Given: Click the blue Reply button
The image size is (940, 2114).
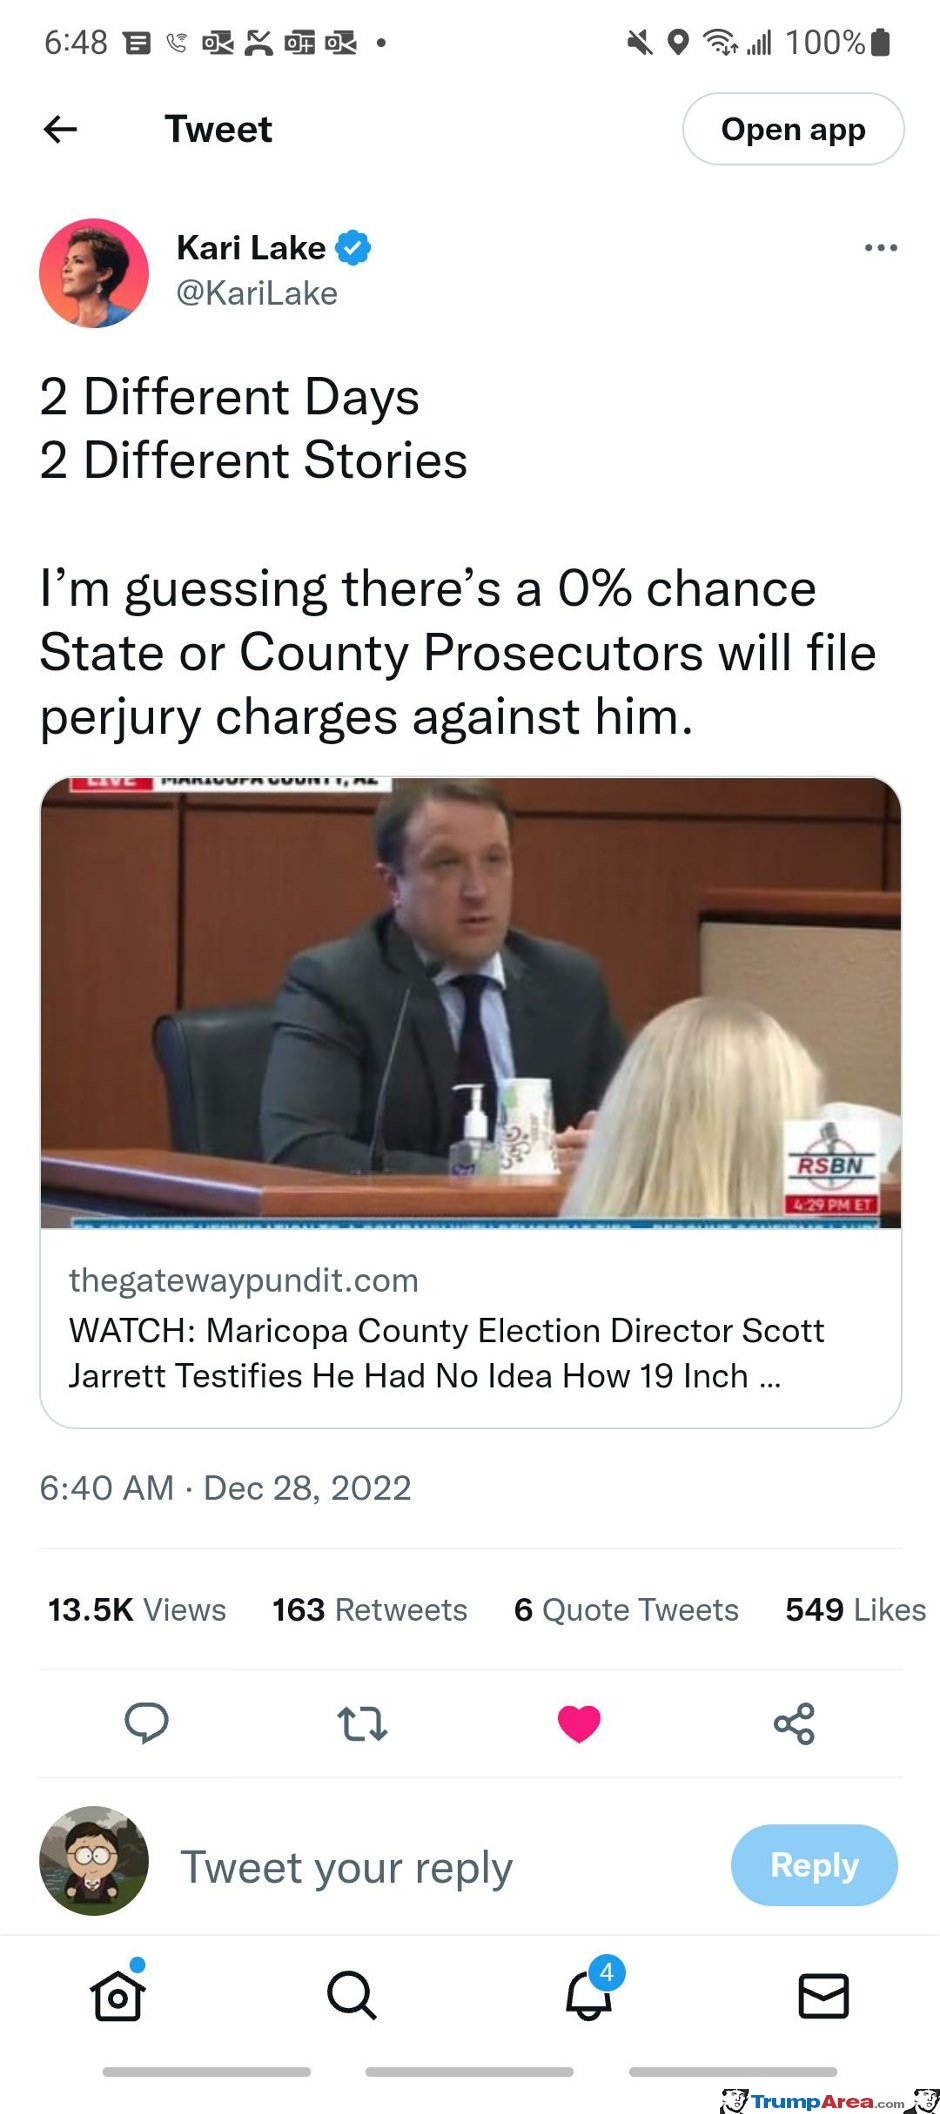Looking at the screenshot, I should (x=814, y=1865).
